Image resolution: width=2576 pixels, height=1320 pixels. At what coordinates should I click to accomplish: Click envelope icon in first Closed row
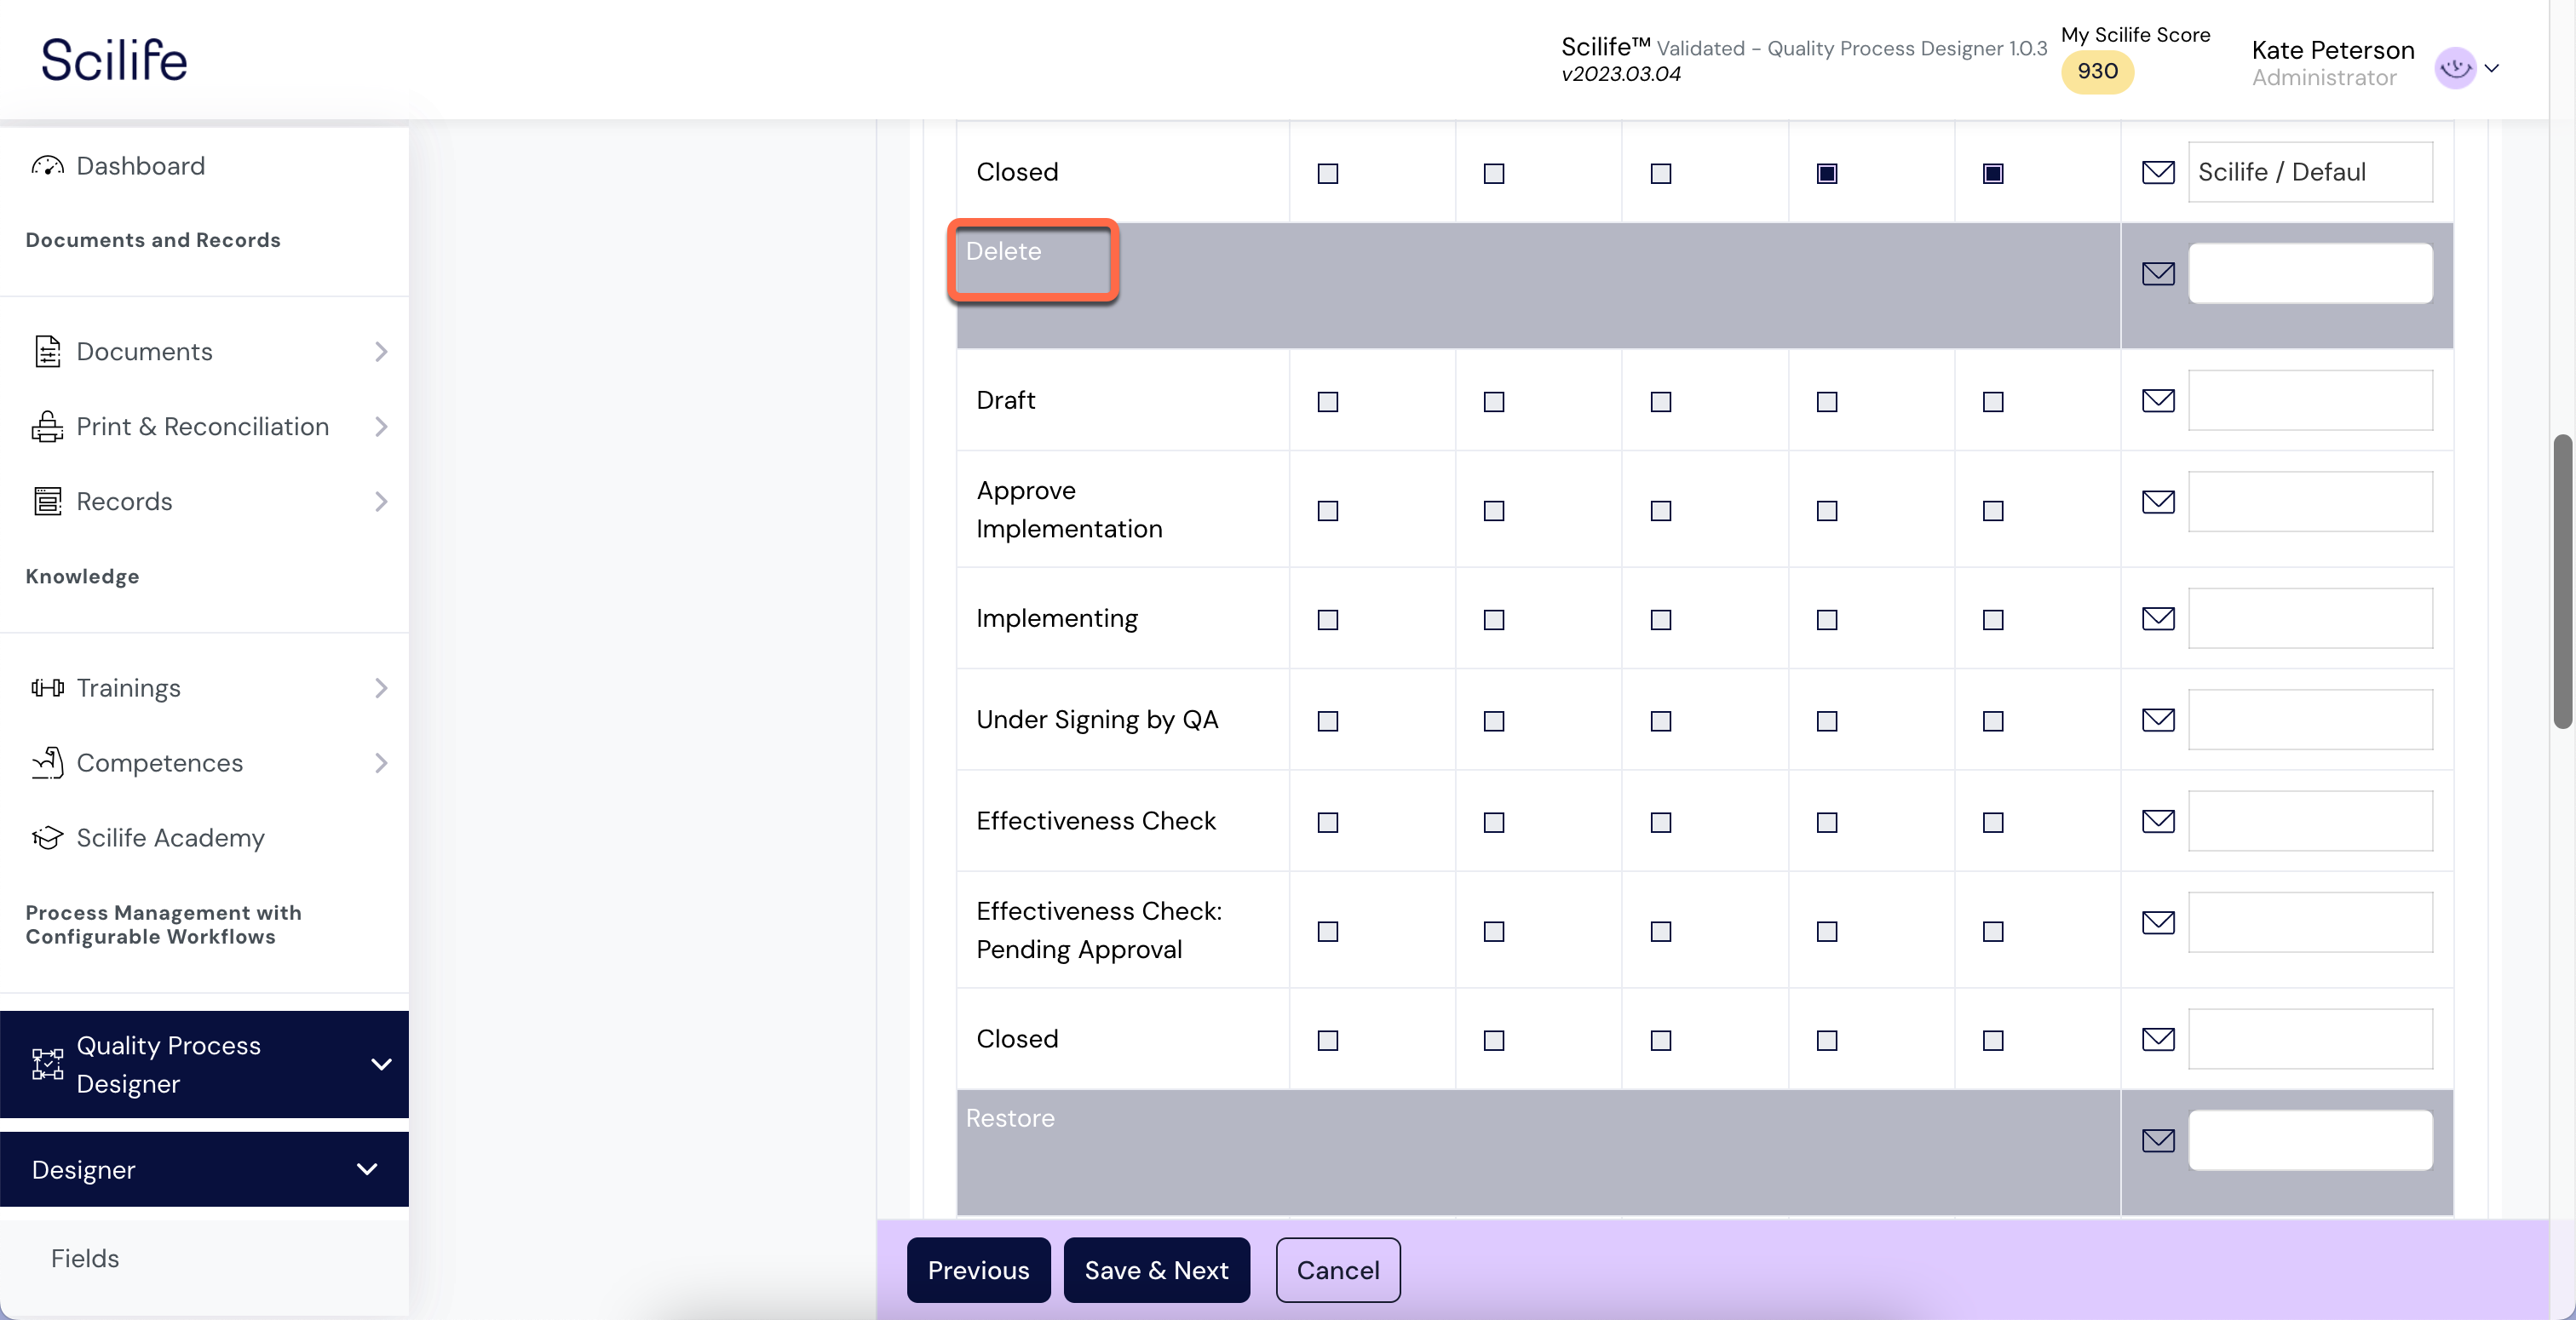pos(2158,172)
